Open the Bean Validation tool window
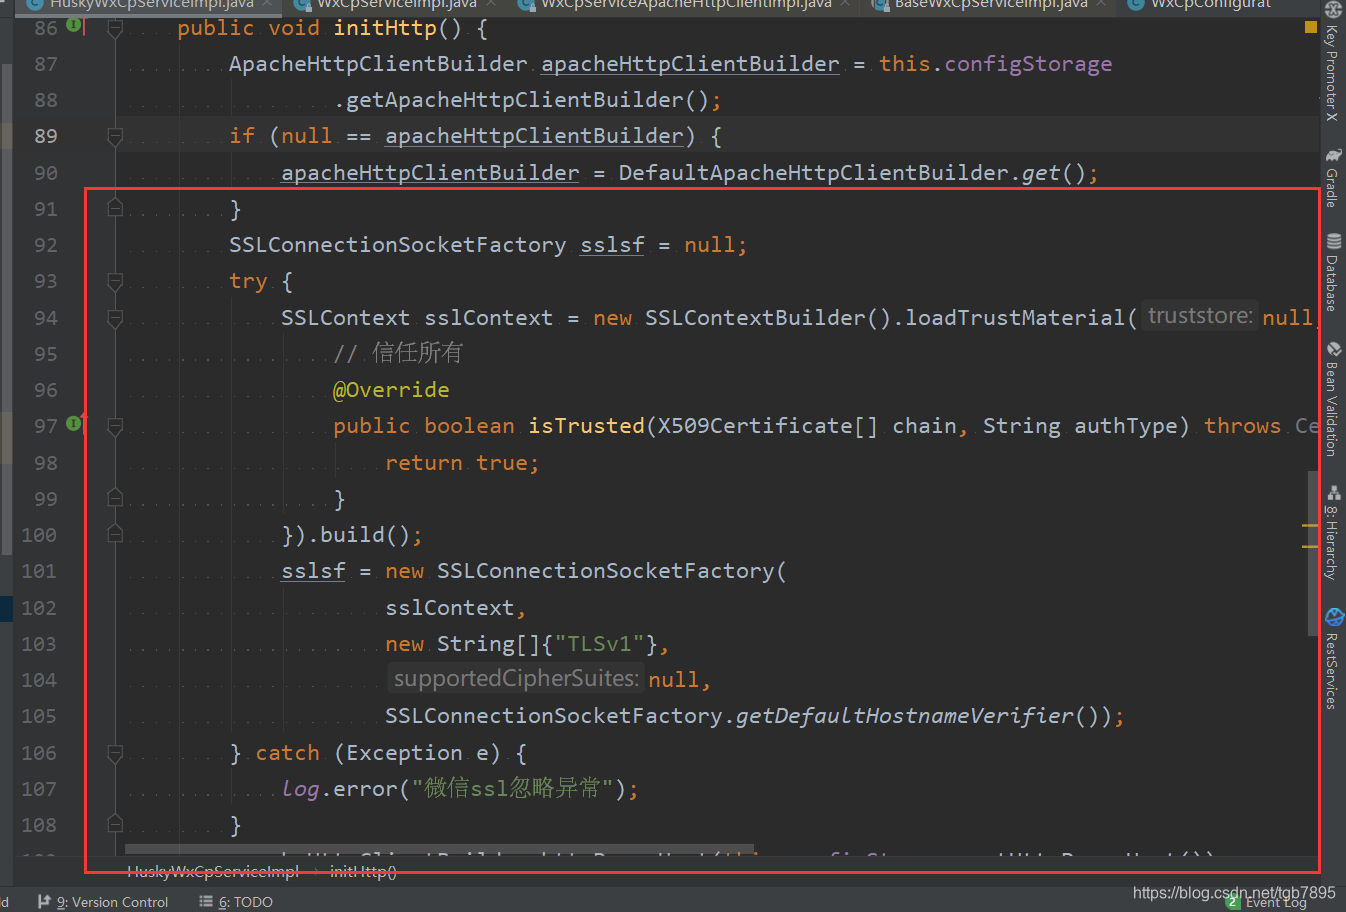1346x912 pixels. 1332,399
